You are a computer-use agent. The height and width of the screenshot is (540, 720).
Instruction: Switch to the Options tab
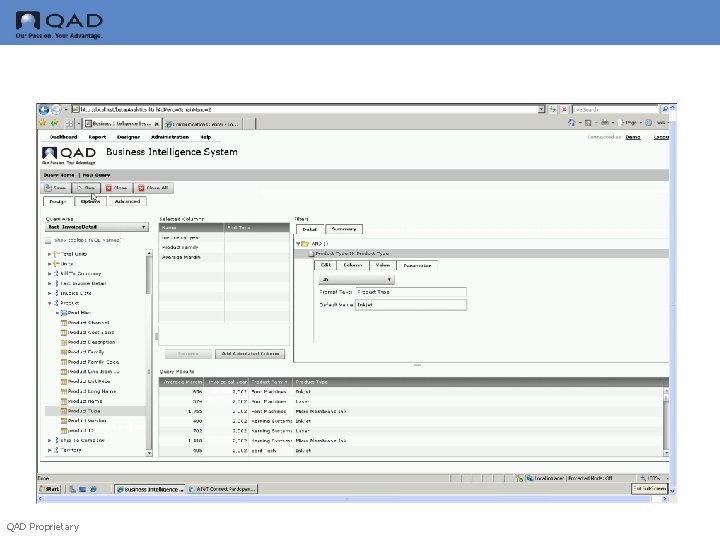[90, 202]
